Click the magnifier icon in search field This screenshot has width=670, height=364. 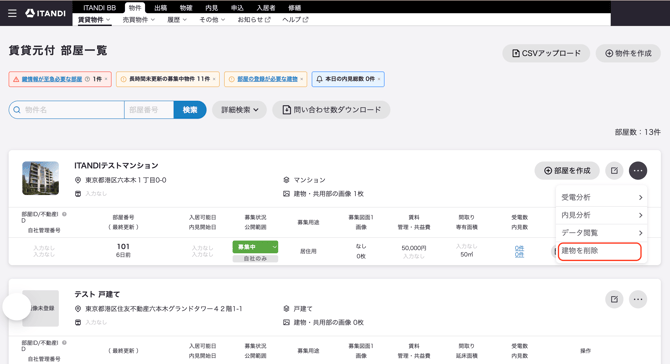tap(17, 110)
